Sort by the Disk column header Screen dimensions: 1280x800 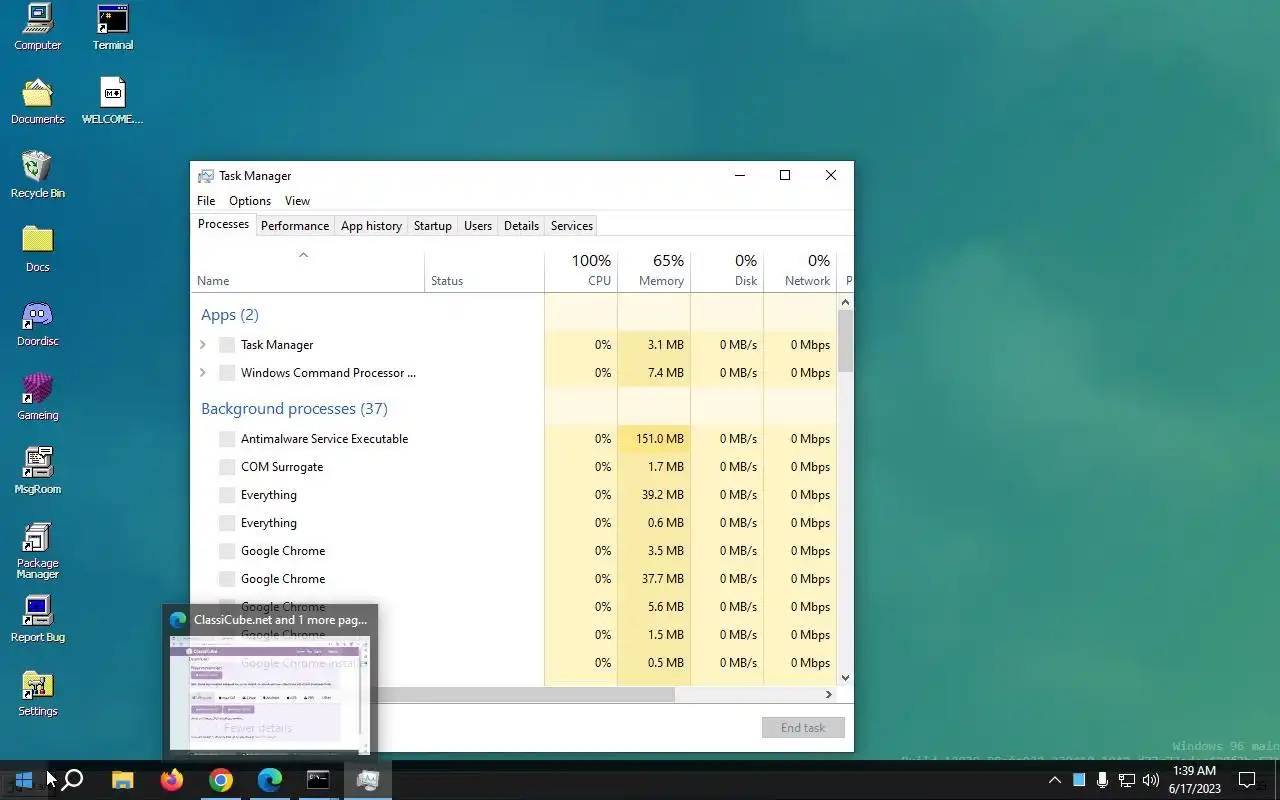tap(727, 270)
